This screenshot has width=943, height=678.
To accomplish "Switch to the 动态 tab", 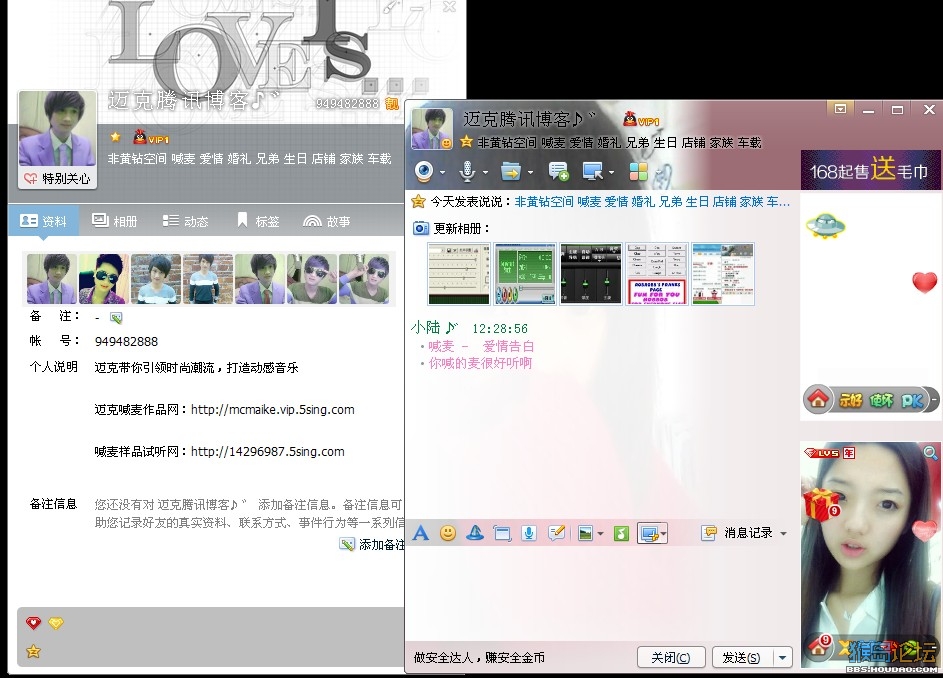I will point(185,221).
